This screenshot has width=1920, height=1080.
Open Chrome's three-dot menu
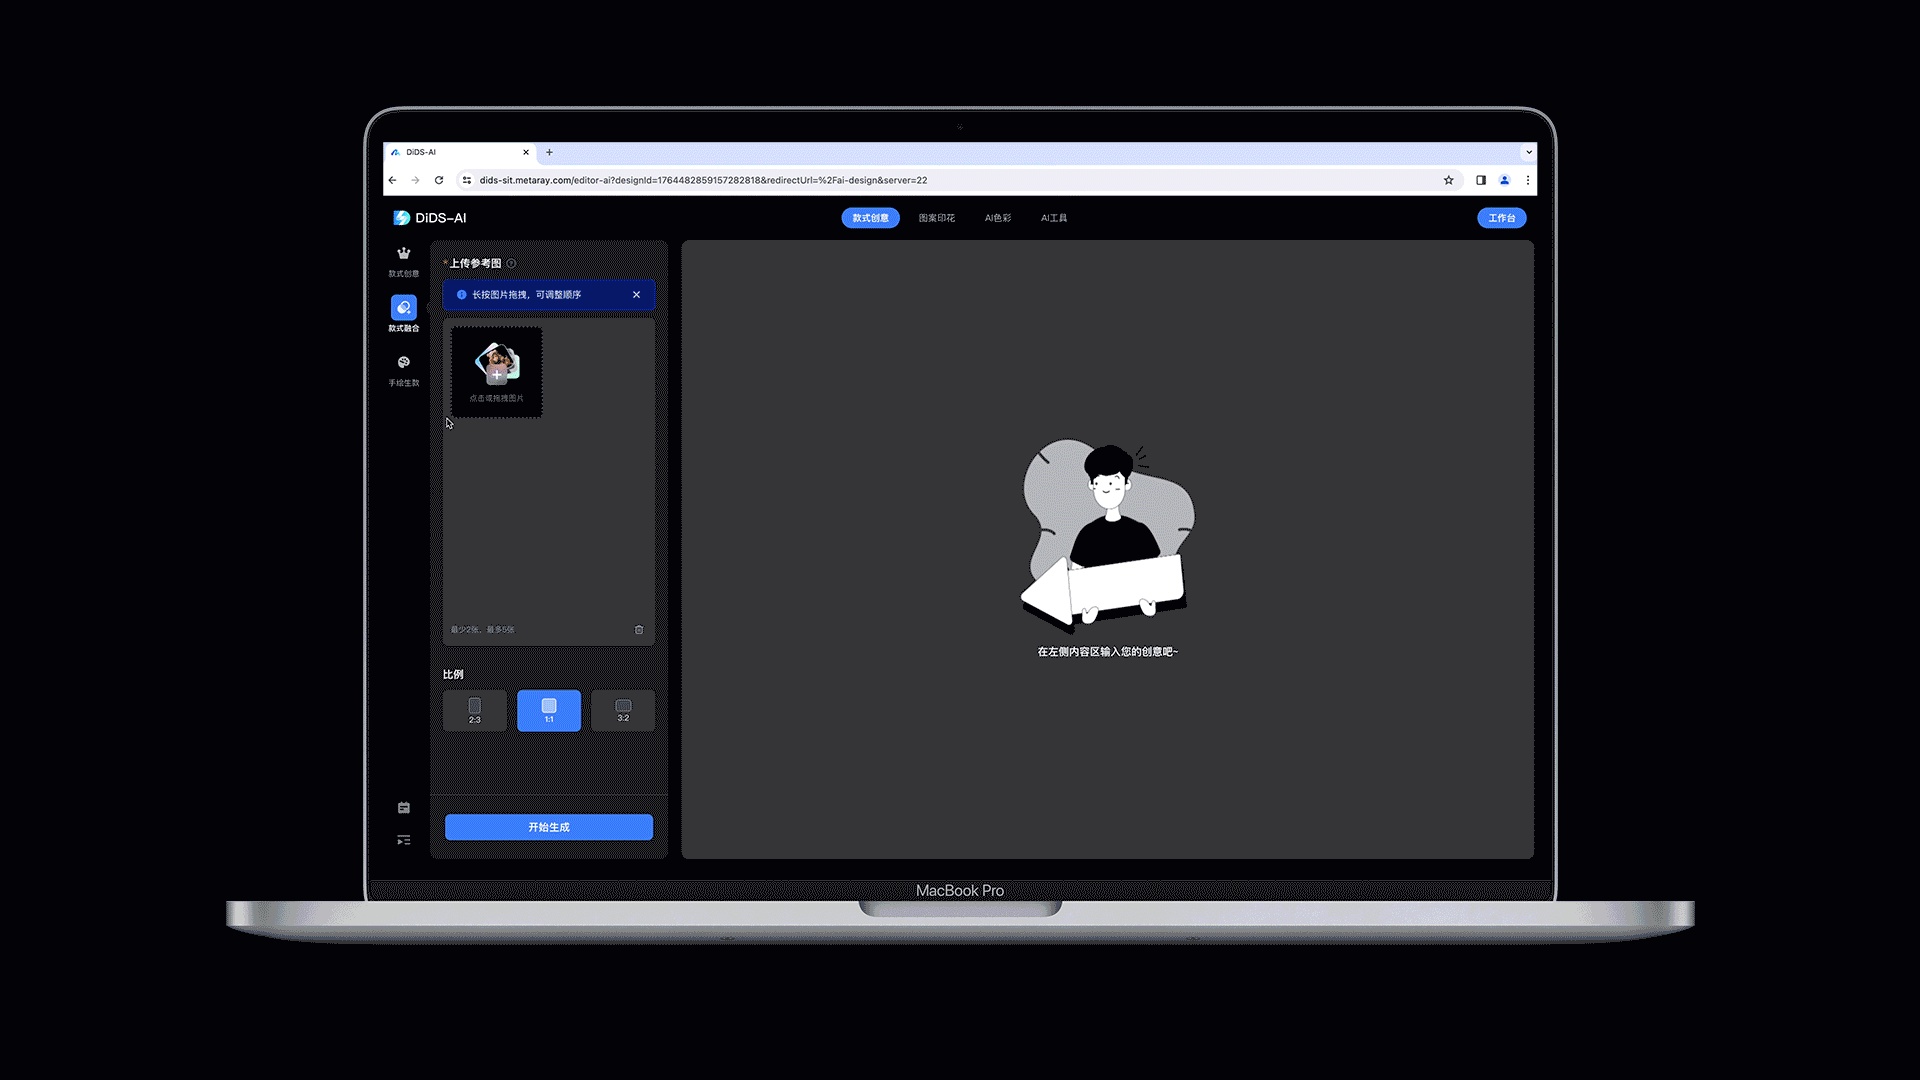click(x=1528, y=180)
